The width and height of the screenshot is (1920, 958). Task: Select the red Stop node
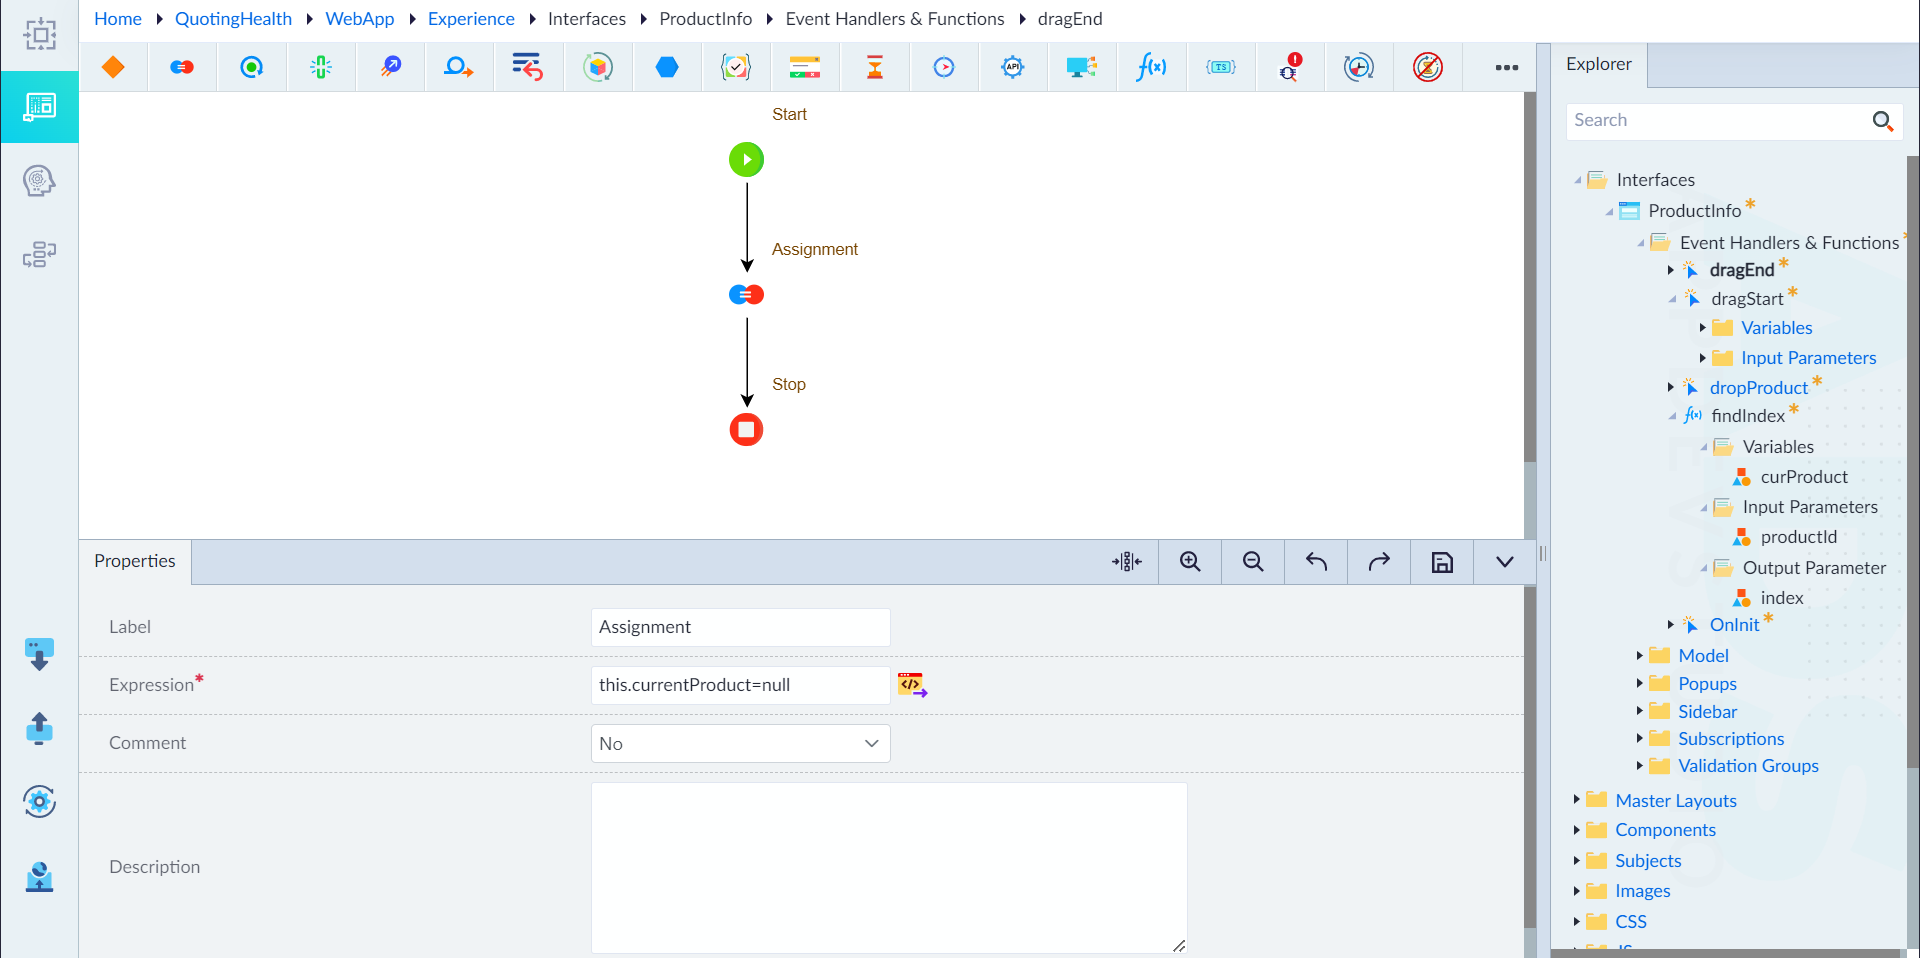pos(746,430)
